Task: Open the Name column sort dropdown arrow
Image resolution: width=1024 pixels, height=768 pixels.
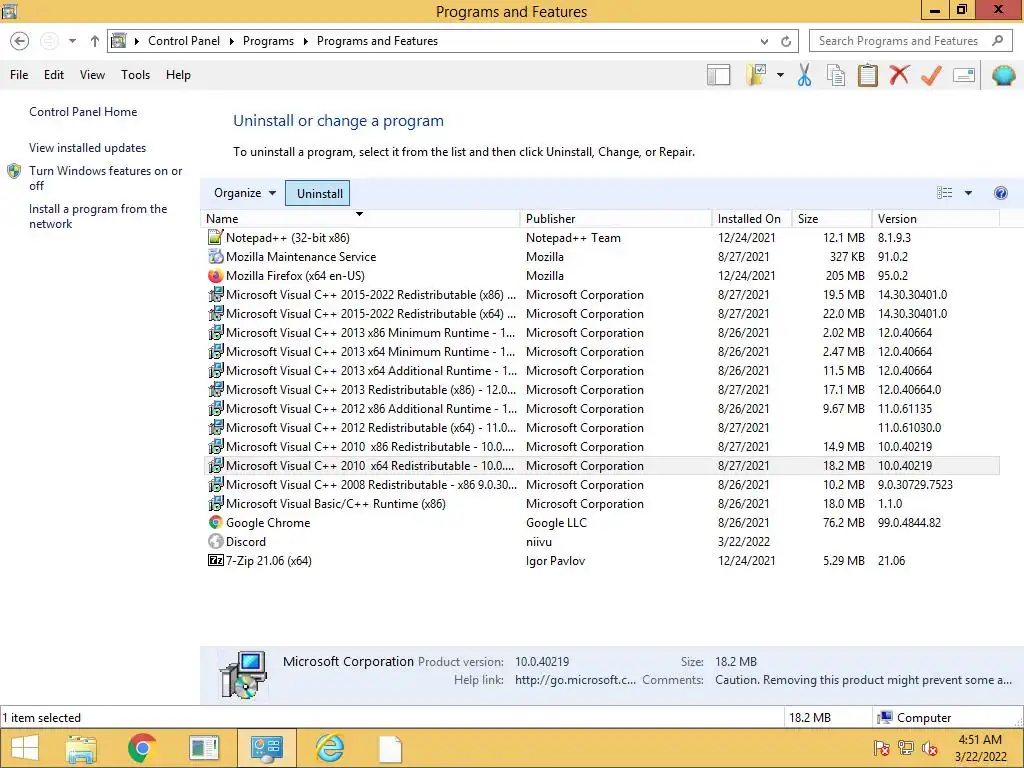Action: coord(359,214)
